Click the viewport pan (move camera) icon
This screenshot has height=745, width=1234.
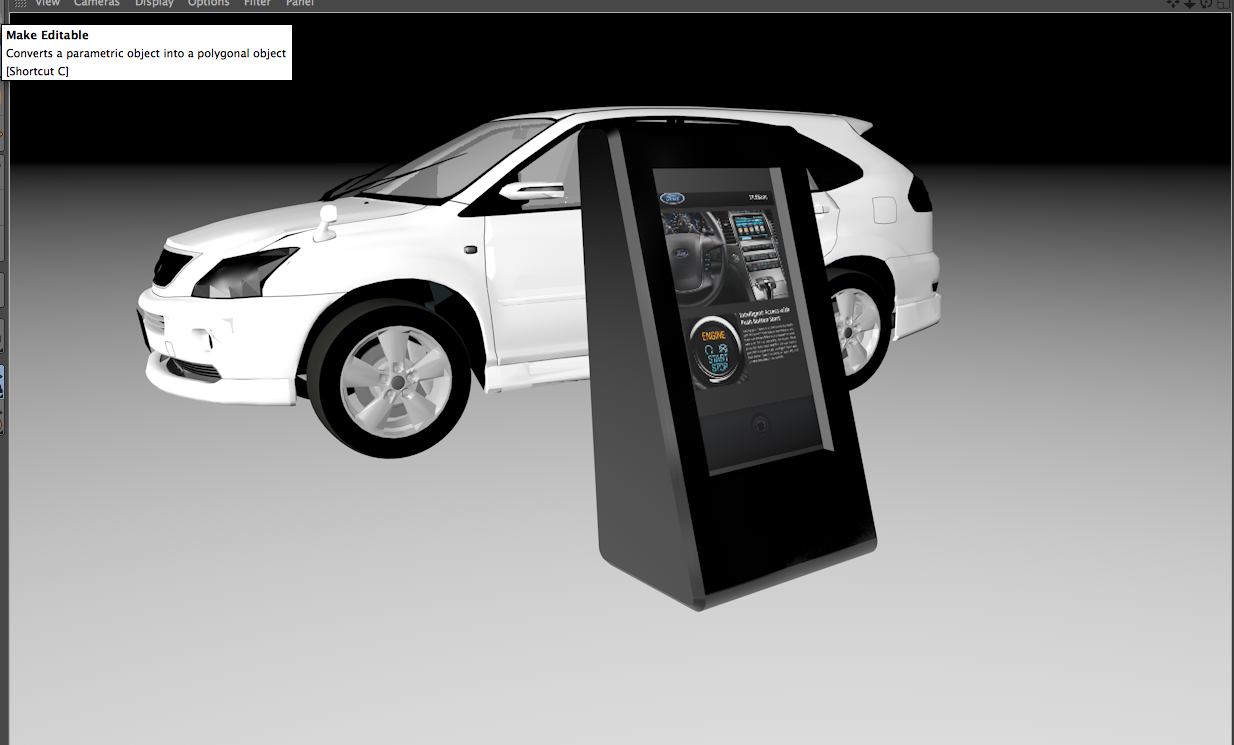(x=1175, y=3)
